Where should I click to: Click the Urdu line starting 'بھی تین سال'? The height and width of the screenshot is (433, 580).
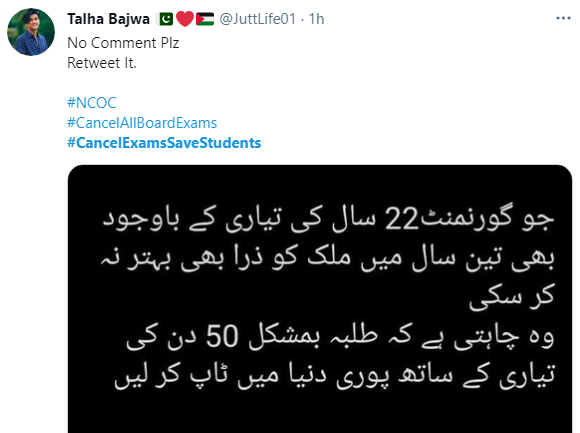328,258
